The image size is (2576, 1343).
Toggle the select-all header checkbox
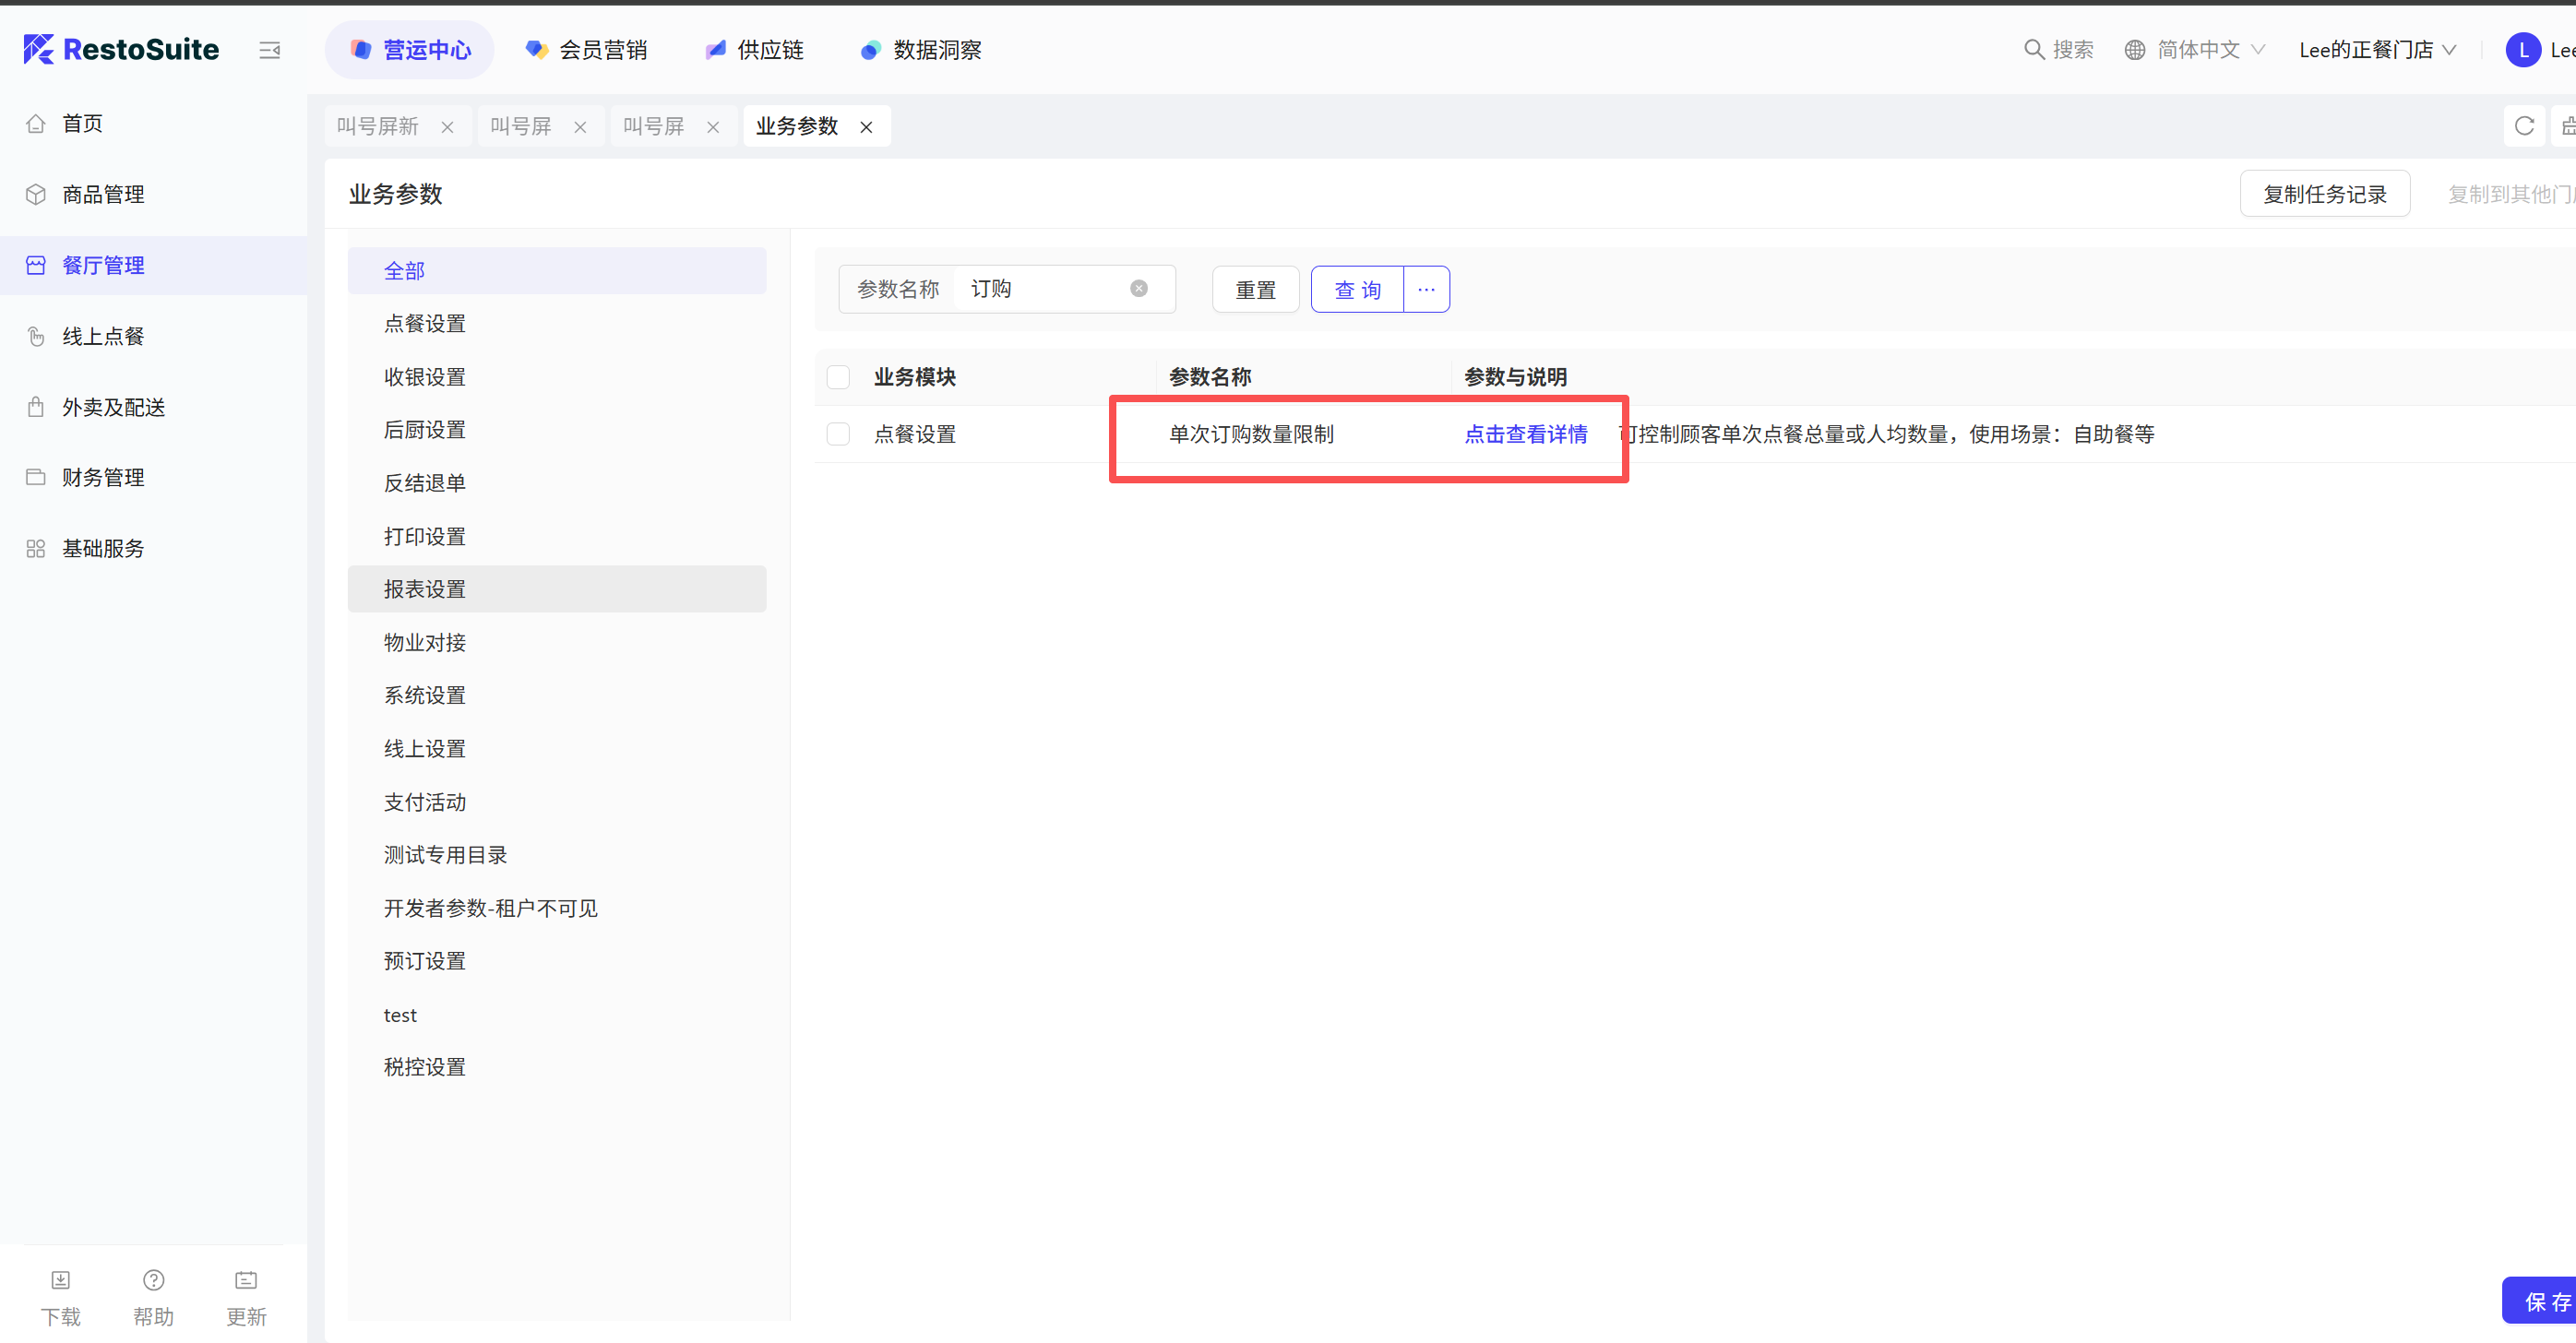point(838,377)
